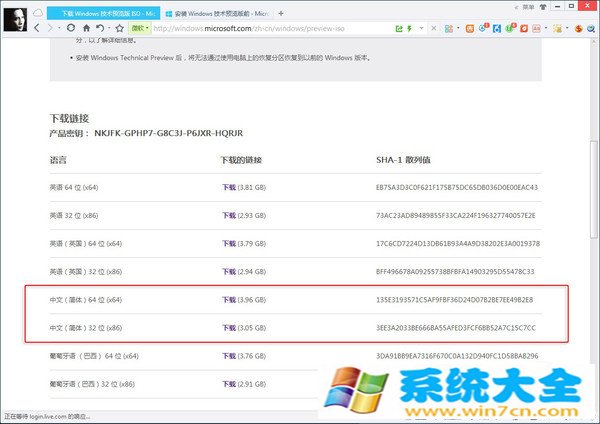Click SHA-1 hash starting with 3EE3A203

pyautogui.click(x=456, y=328)
